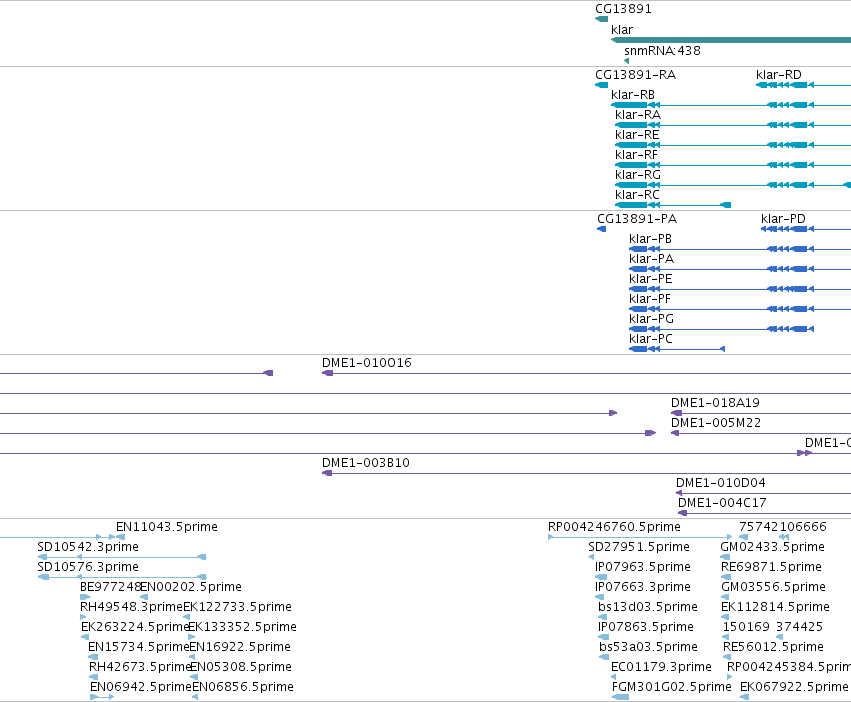Open the 374425 feature label
Screen dimensions: 851x702
point(799,627)
